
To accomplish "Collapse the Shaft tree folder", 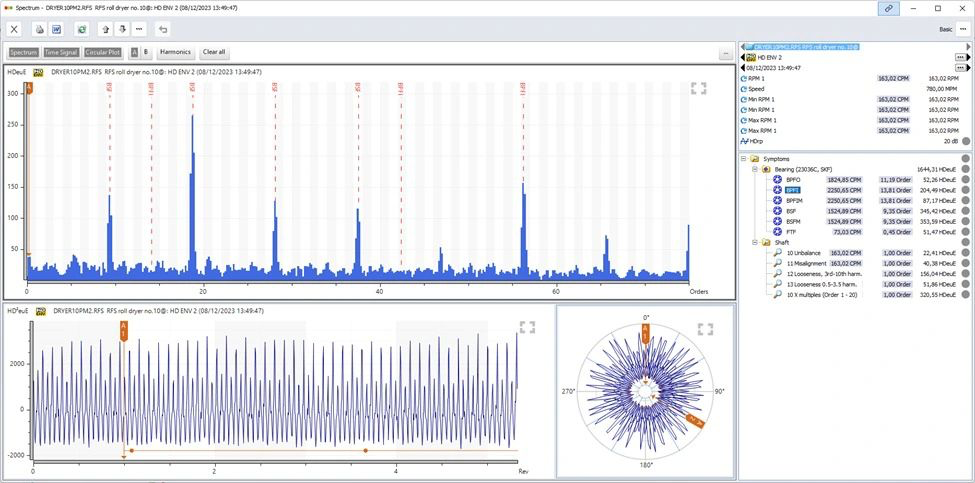I will [754, 242].
